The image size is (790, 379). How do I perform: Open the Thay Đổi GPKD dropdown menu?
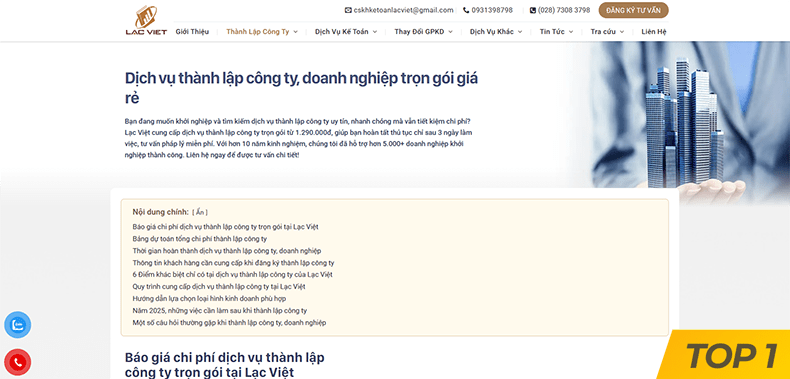click(423, 31)
